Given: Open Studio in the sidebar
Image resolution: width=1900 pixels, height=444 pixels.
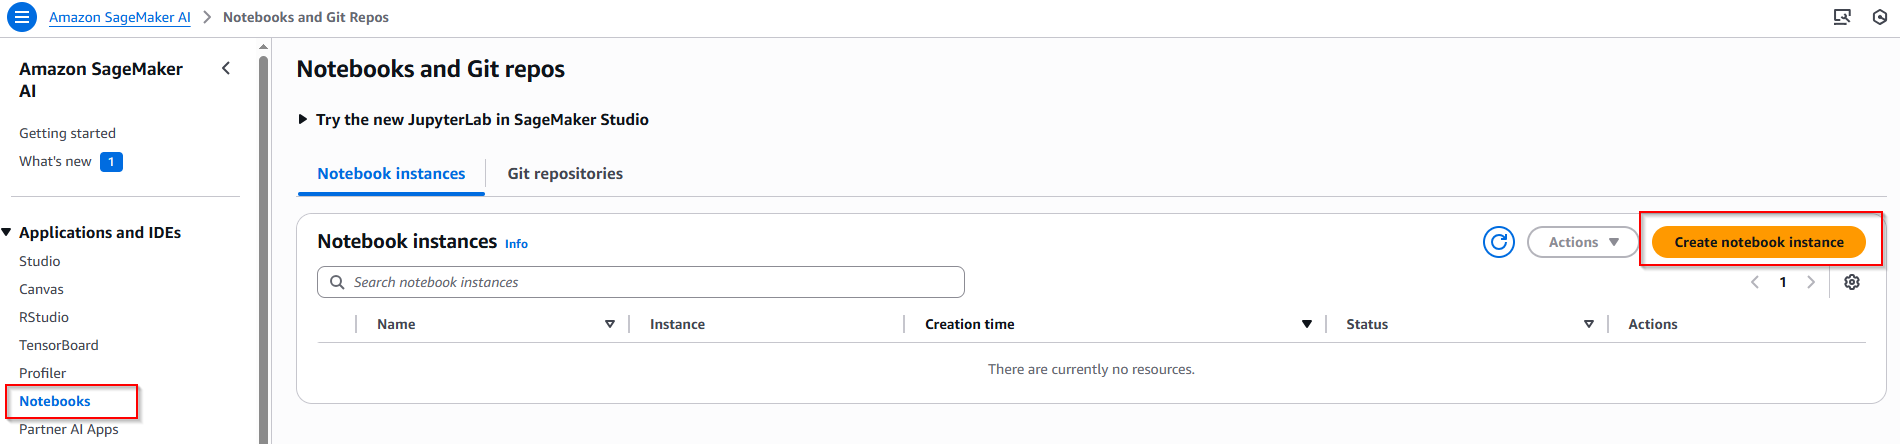Looking at the screenshot, I should tap(40, 261).
